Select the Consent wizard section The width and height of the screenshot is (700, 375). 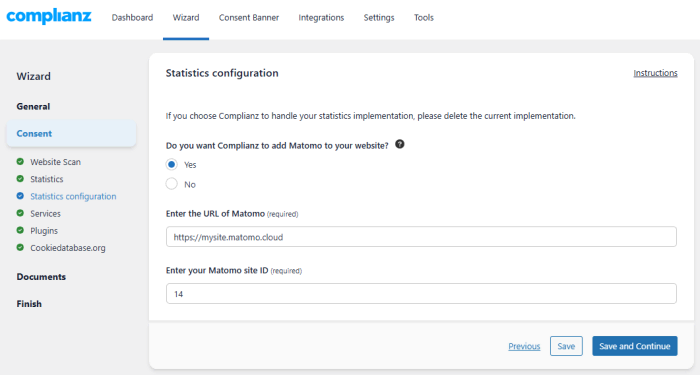tap(71, 133)
